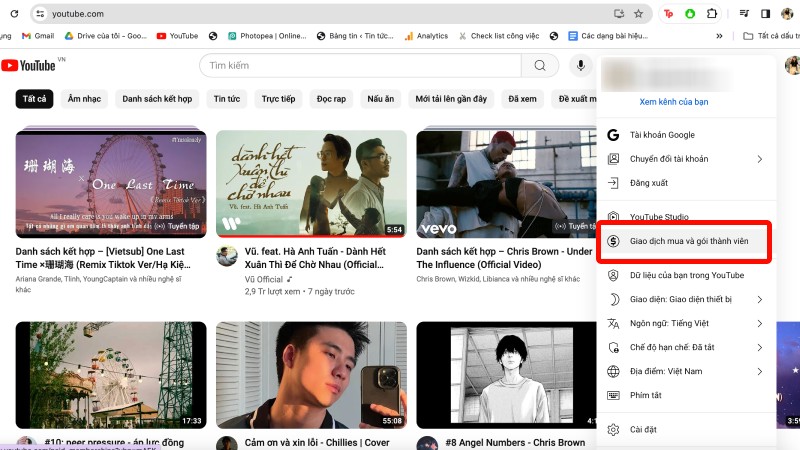Screen dimensions: 800x450
Task: Open Dữ liệu của bạn trong YouTube
Action: pyautogui.click(x=686, y=275)
